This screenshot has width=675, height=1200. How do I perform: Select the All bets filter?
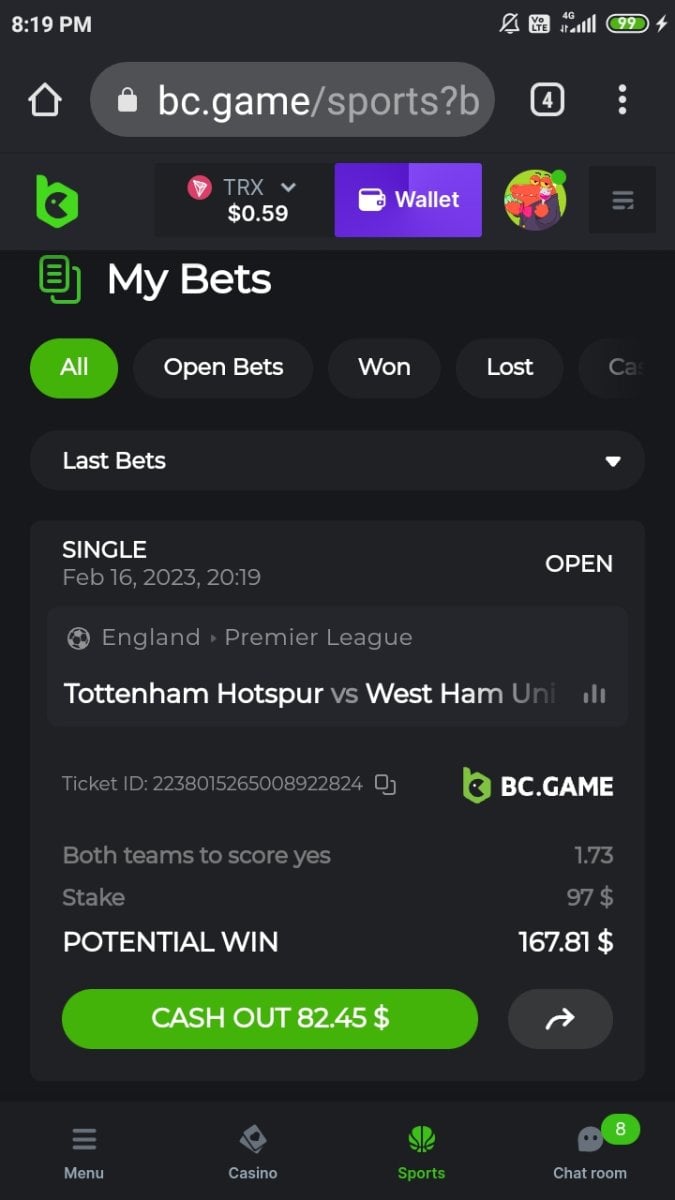pyautogui.click(x=74, y=367)
